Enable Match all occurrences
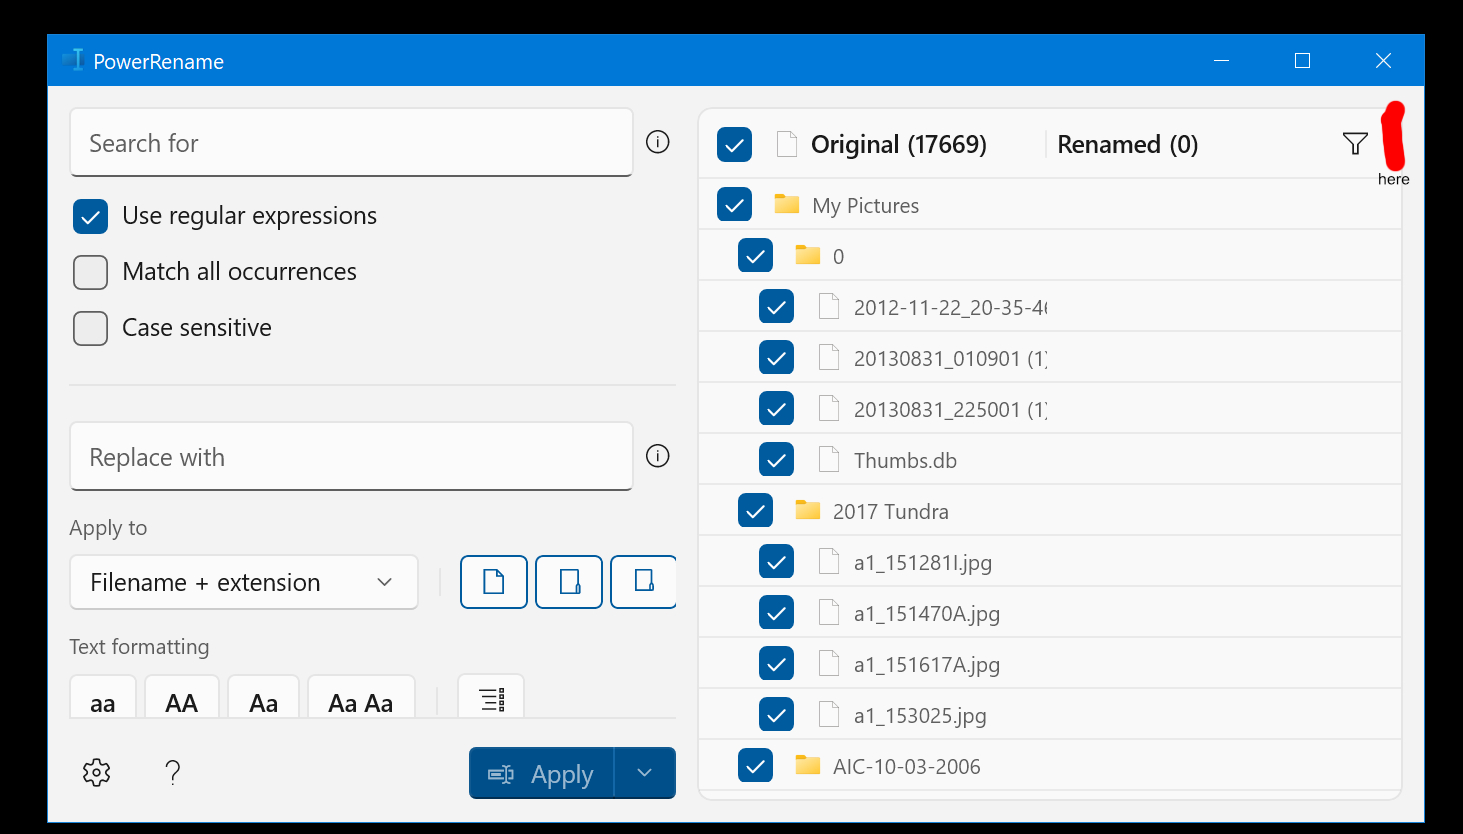 pos(90,272)
